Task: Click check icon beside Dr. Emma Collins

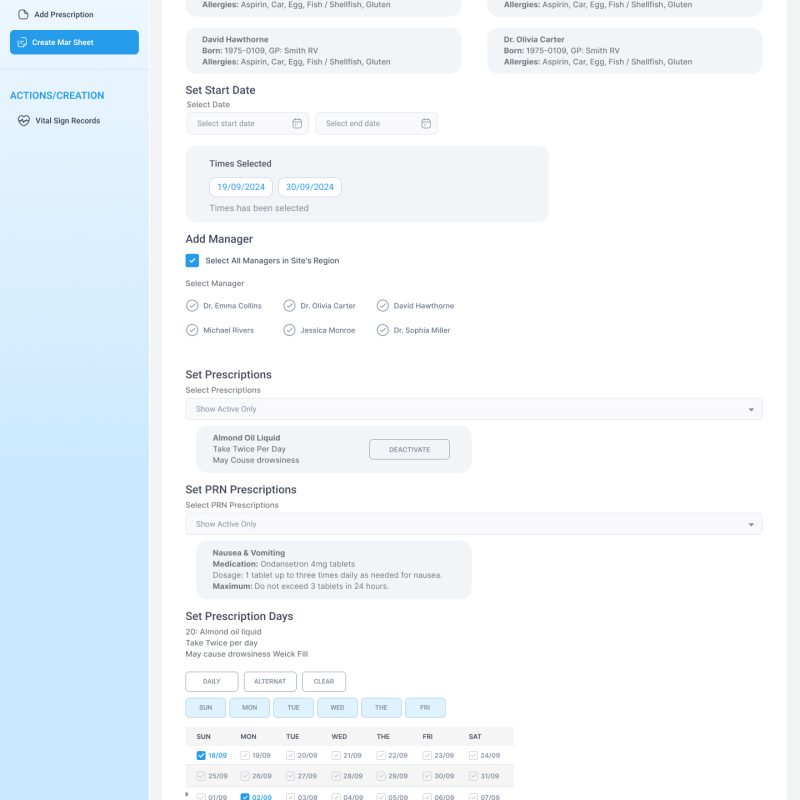Action: 192,306
